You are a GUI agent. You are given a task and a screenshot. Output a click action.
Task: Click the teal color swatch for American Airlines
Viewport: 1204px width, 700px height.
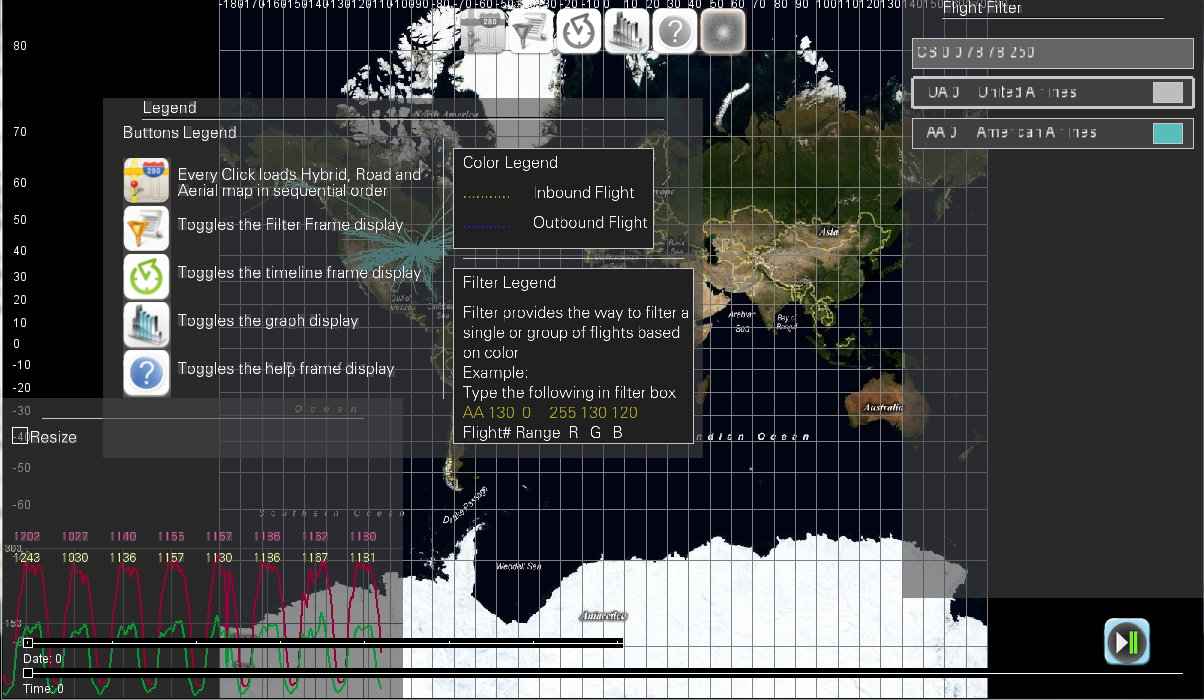pyautogui.click(x=1168, y=133)
